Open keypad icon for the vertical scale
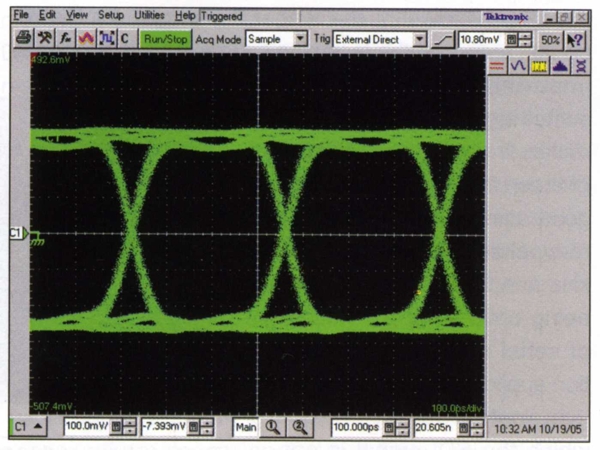 [116, 427]
